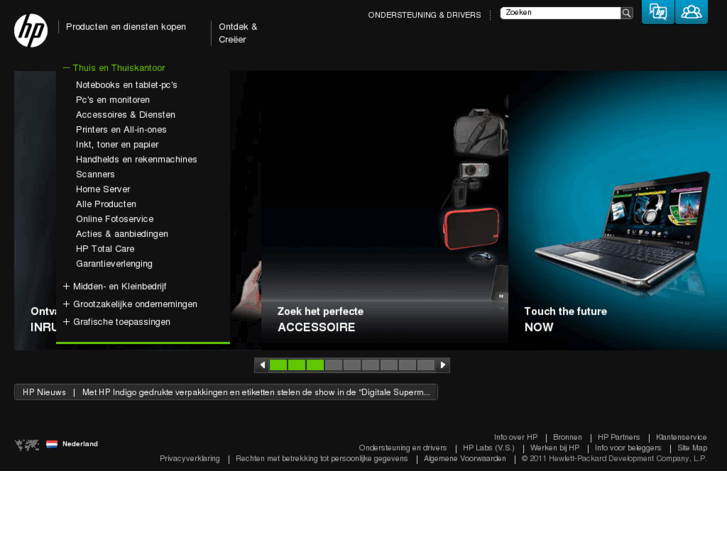Select Printers en All-in-ones
Image resolution: width=727 pixels, height=545 pixels.
tap(121, 129)
